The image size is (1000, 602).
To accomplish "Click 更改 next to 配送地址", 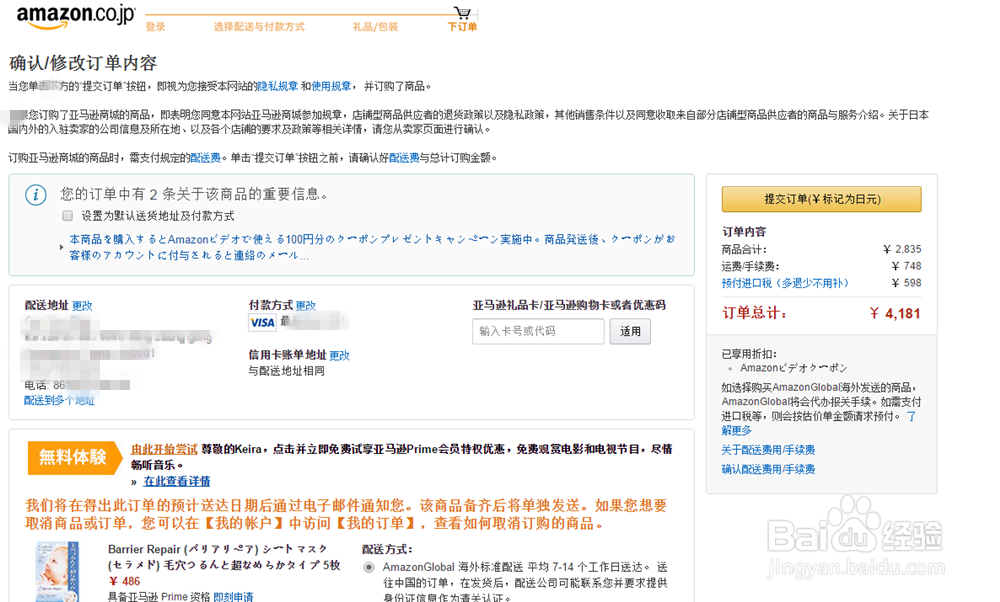I will click(82, 305).
